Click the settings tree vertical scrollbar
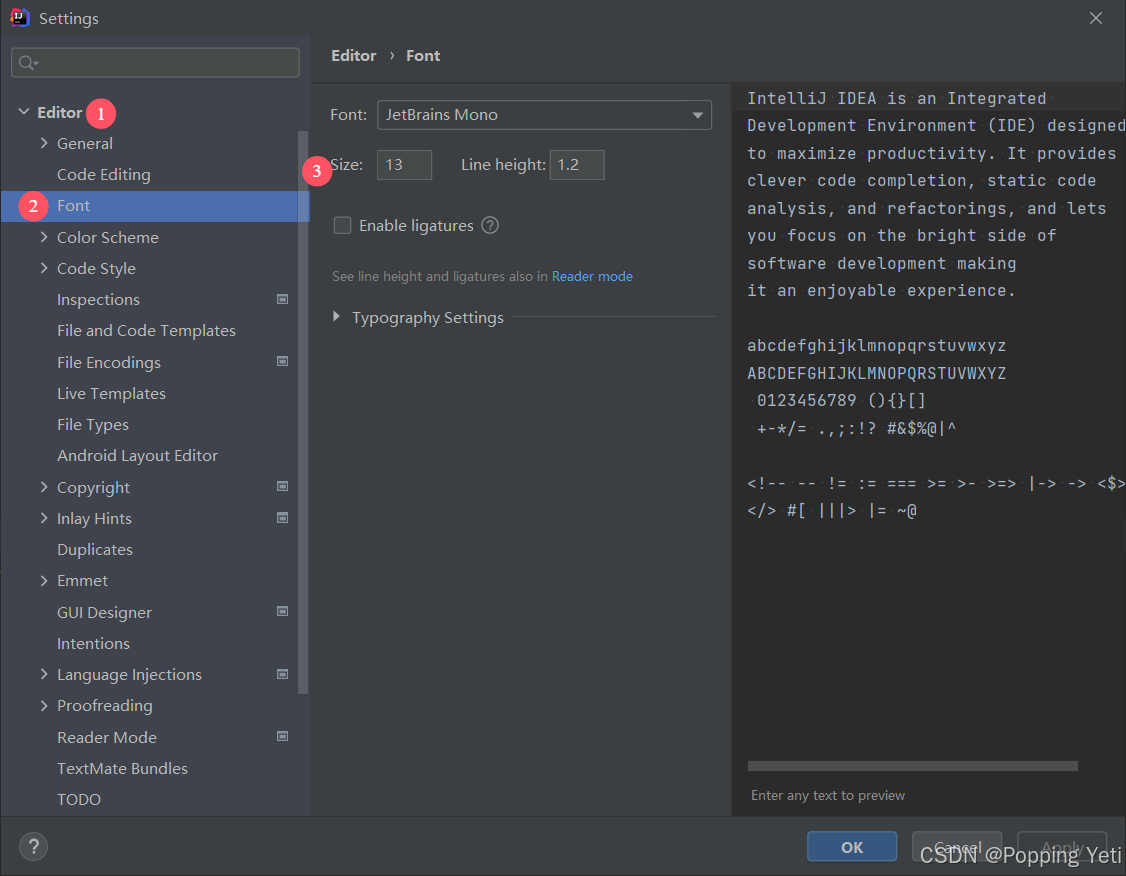 click(x=302, y=412)
